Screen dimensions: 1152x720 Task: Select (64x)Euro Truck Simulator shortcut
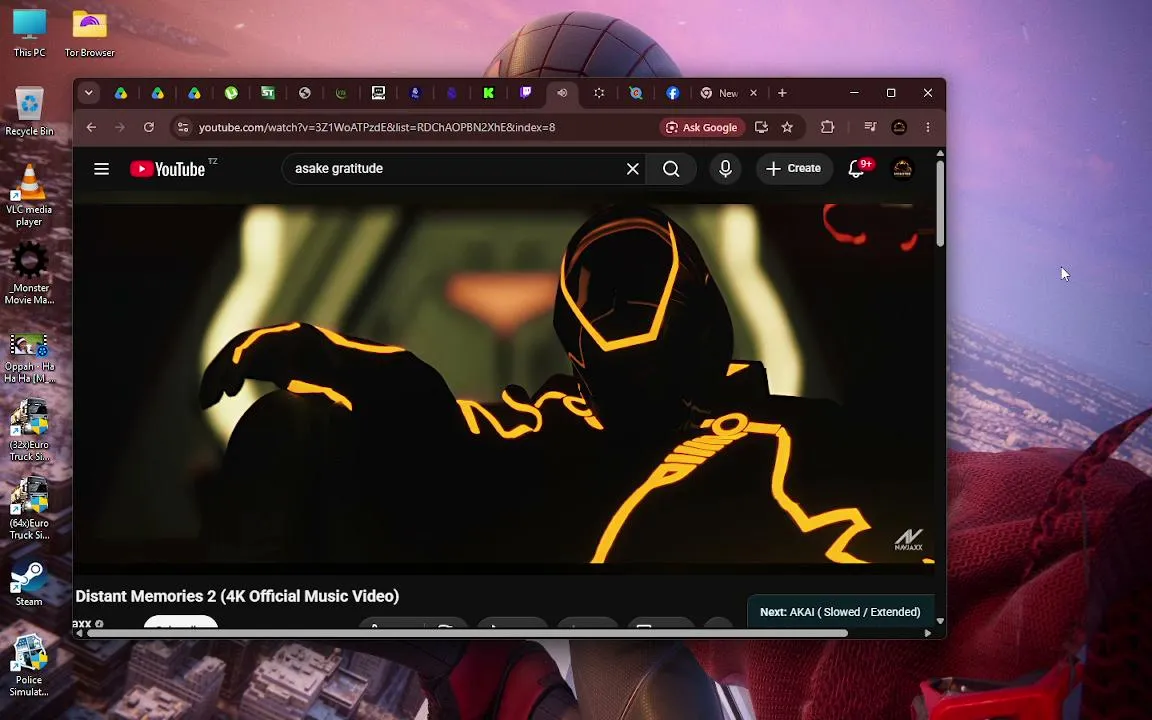coord(29,508)
